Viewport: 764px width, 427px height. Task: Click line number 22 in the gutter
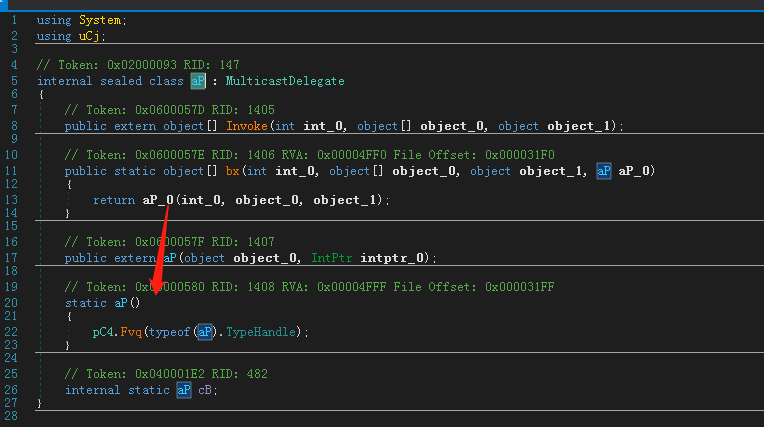[x=11, y=332]
